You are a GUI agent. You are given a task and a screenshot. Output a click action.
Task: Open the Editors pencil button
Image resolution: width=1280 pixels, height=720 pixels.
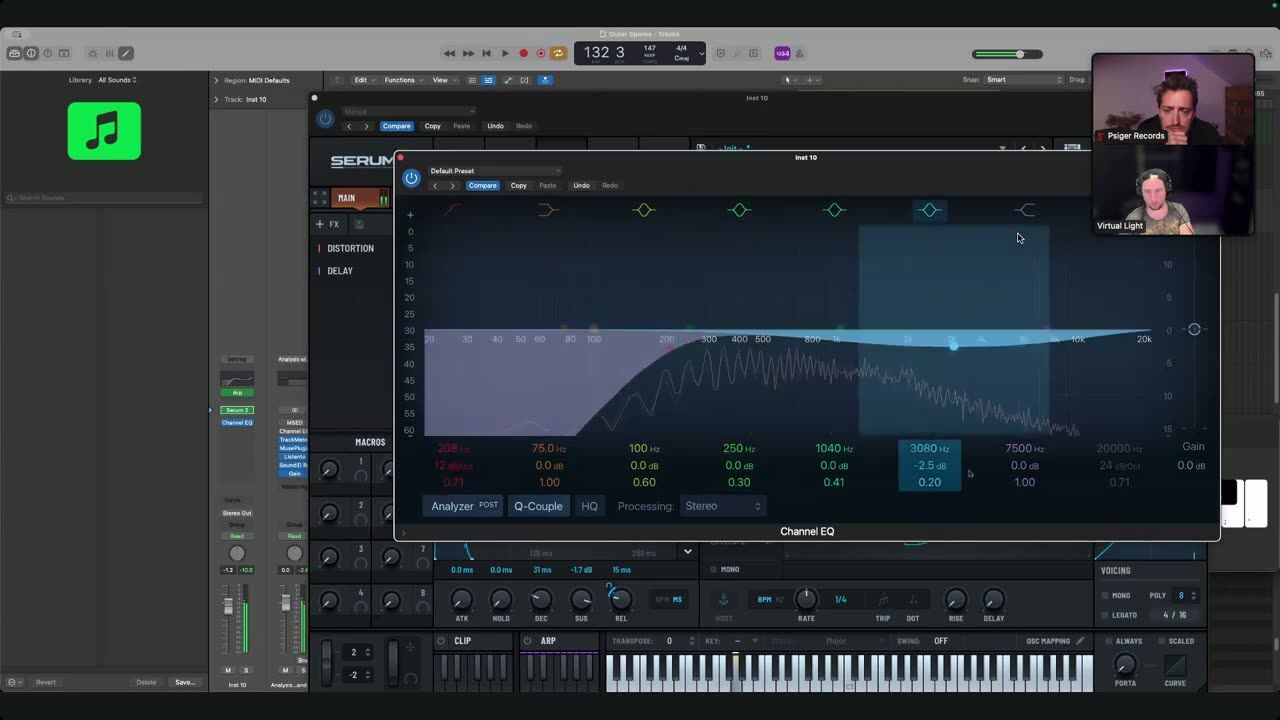(126, 53)
